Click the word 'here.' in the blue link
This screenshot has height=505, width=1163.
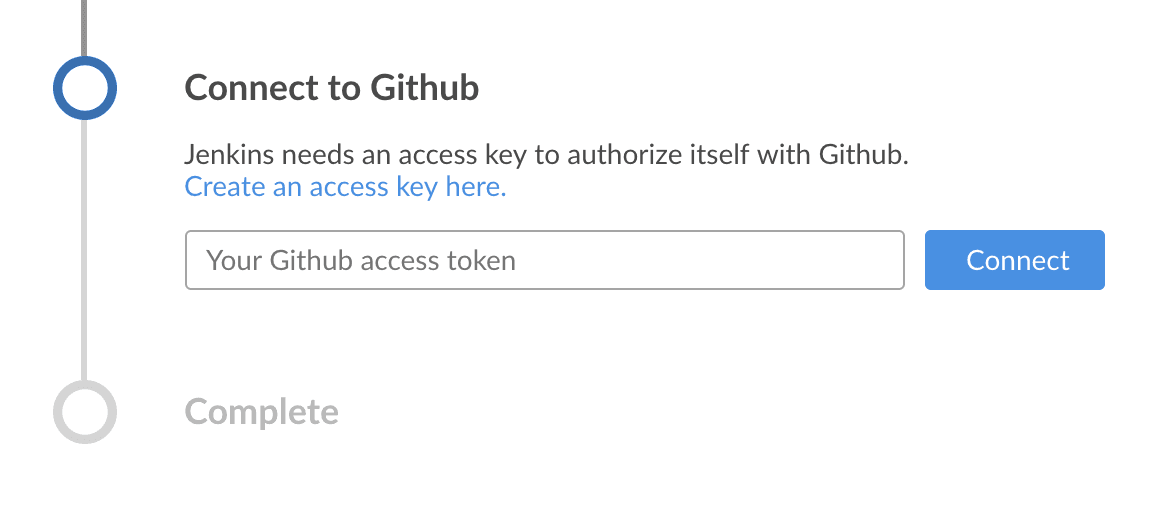(x=476, y=186)
